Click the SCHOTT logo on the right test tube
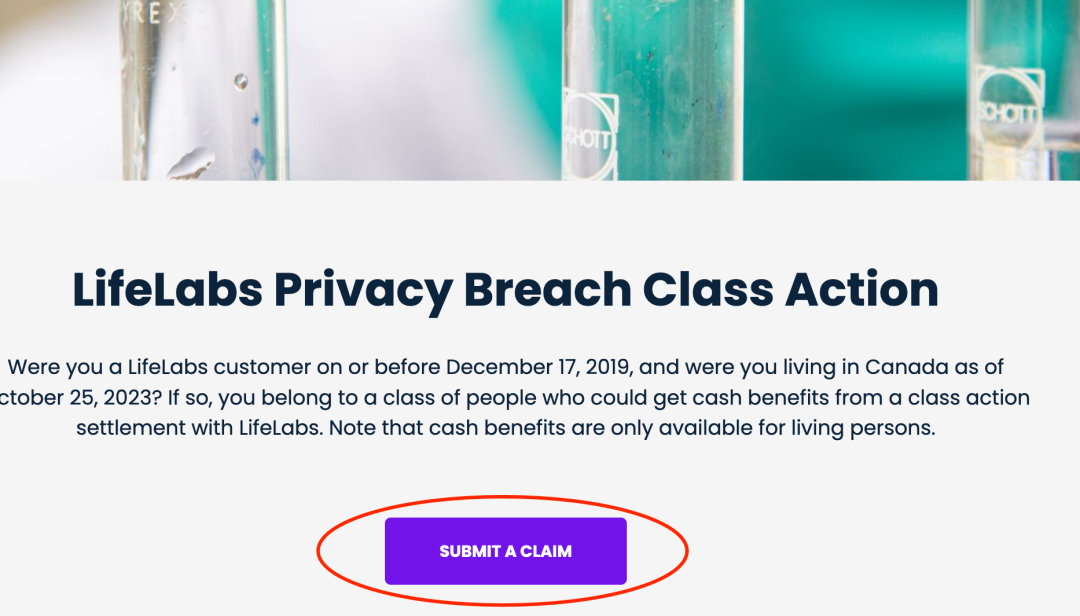 pos(1008,109)
